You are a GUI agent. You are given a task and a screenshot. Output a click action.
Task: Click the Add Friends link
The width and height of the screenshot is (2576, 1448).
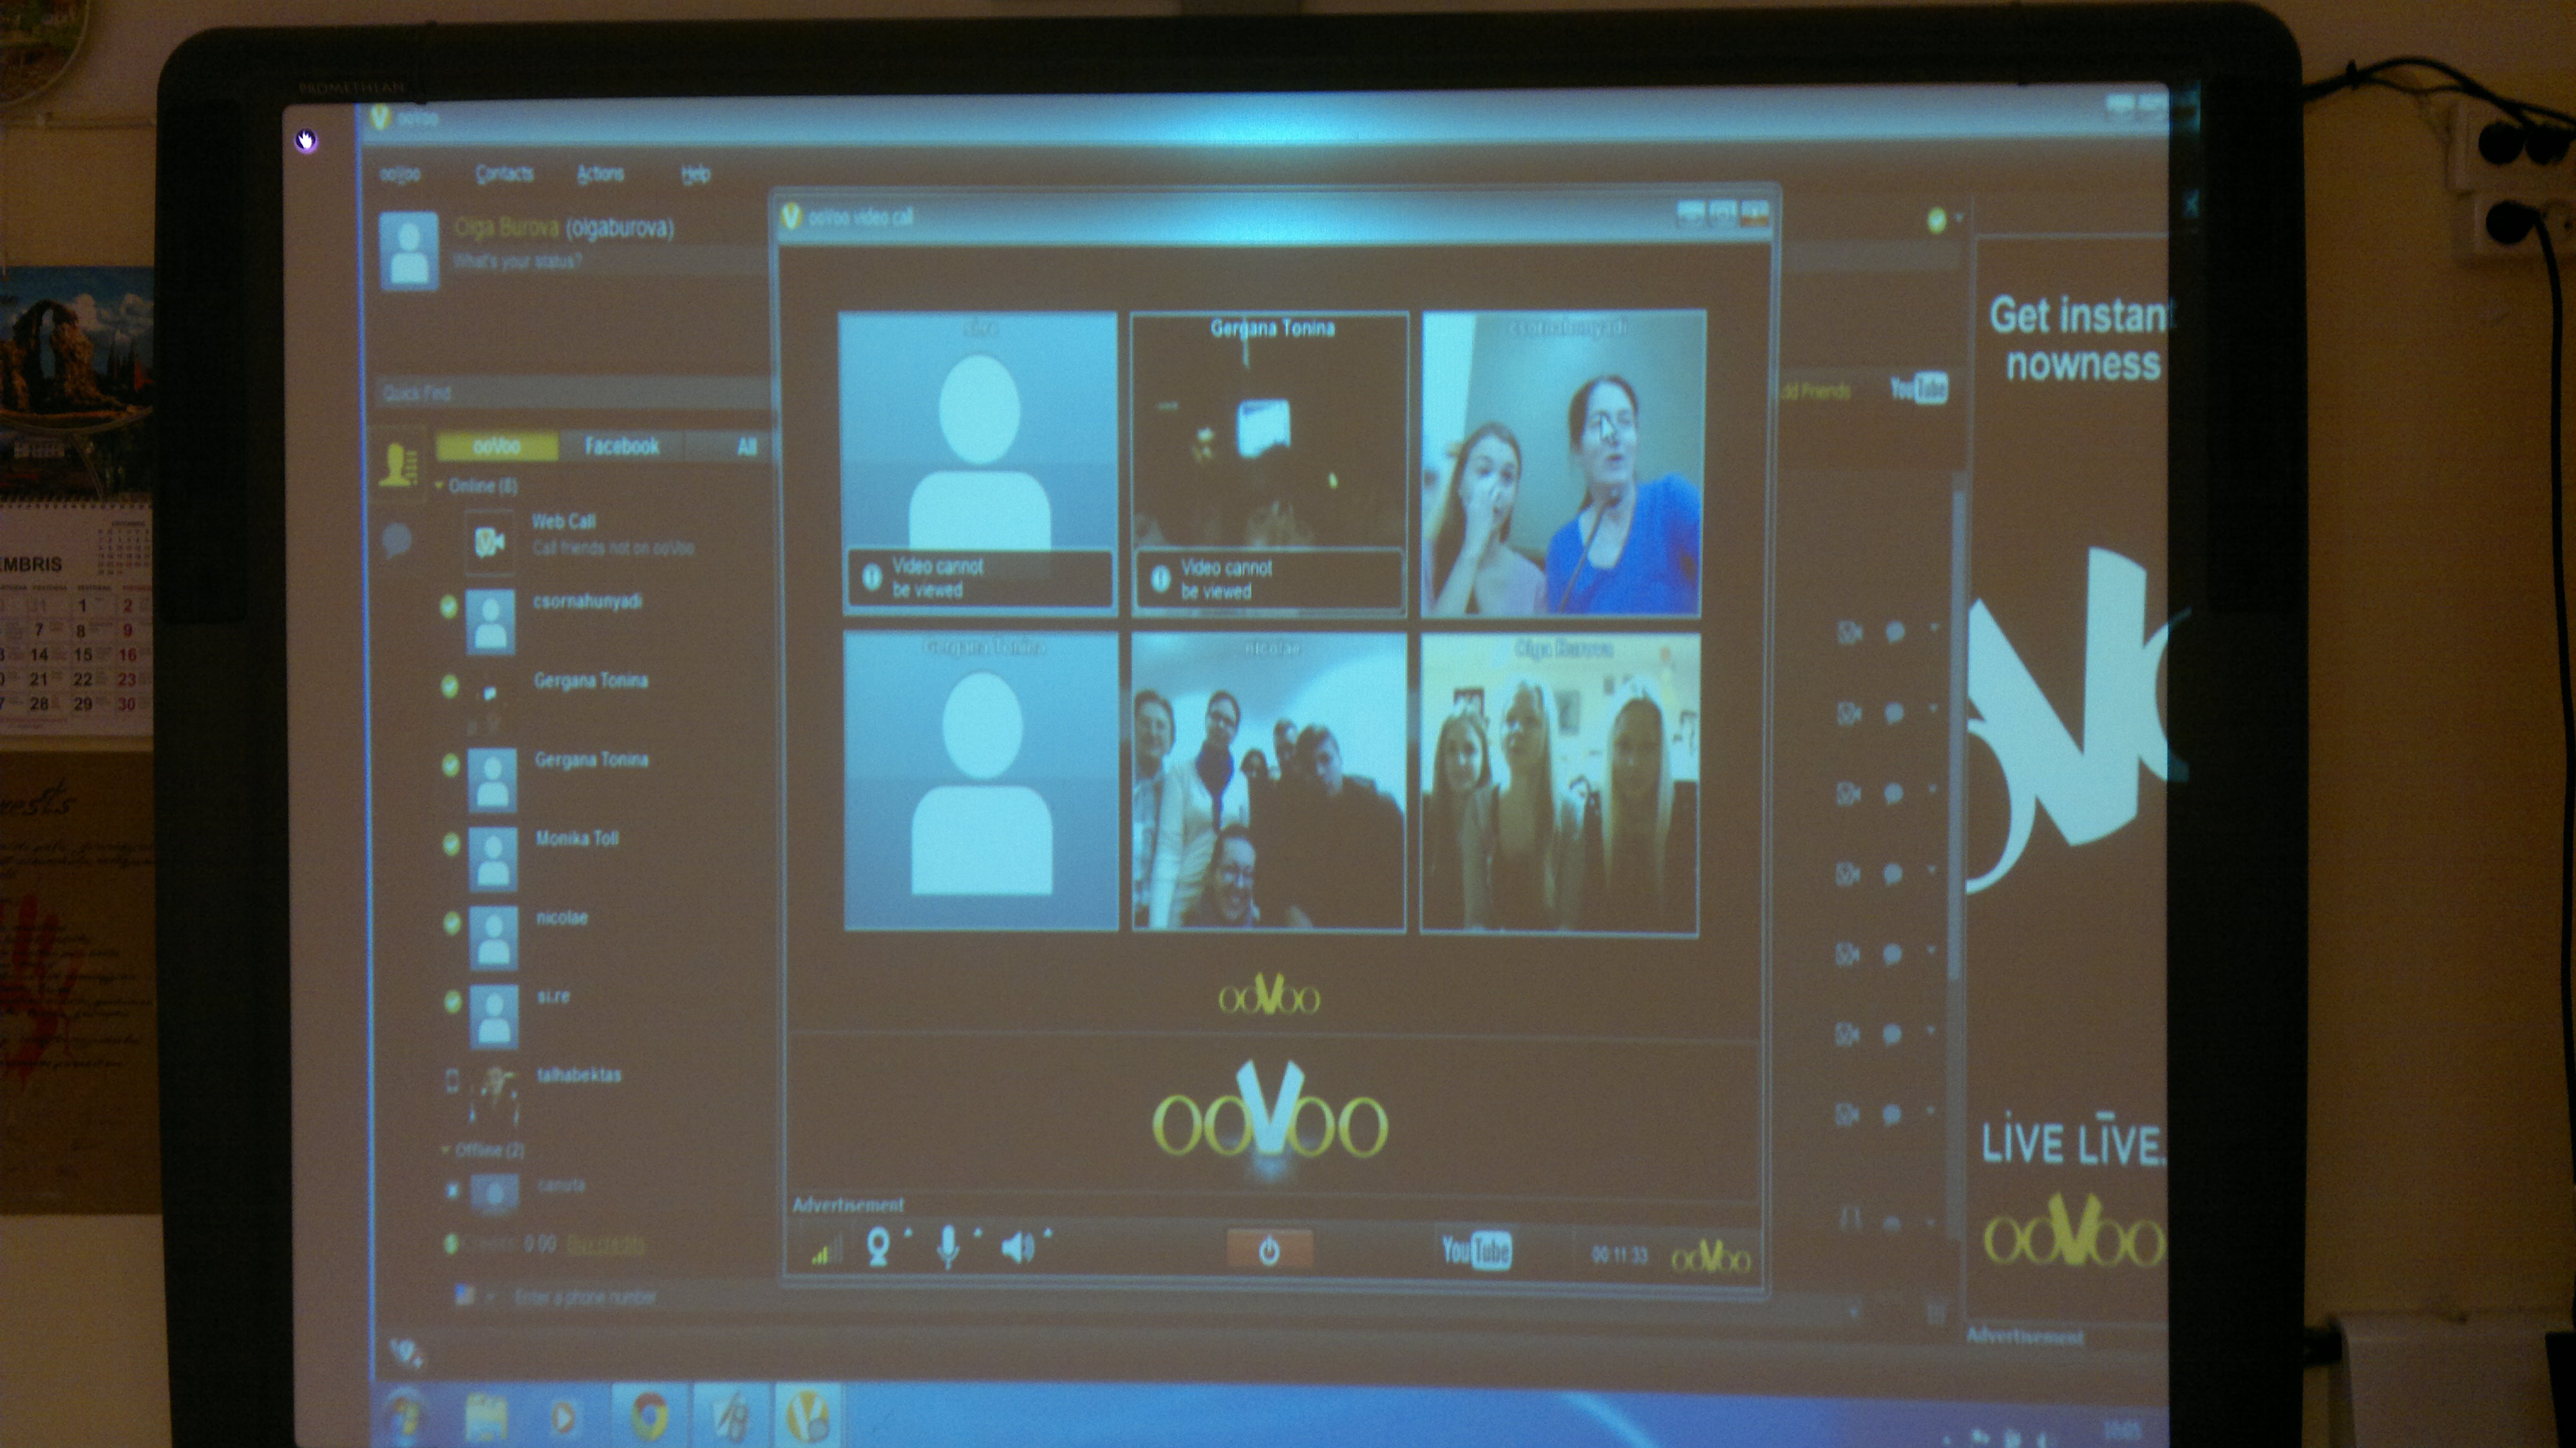(1815, 391)
